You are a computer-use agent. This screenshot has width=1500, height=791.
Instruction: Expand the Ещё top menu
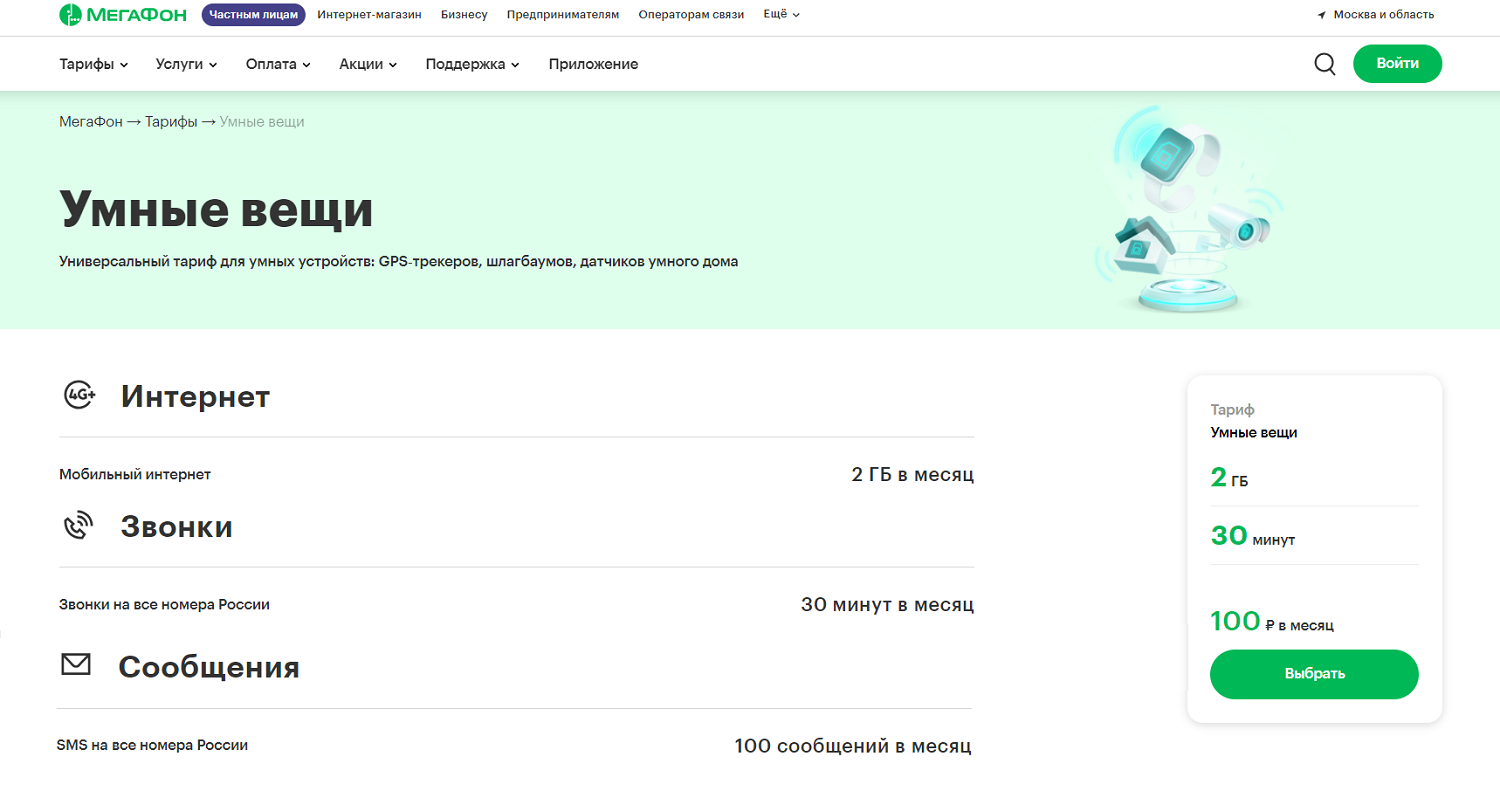[x=781, y=14]
